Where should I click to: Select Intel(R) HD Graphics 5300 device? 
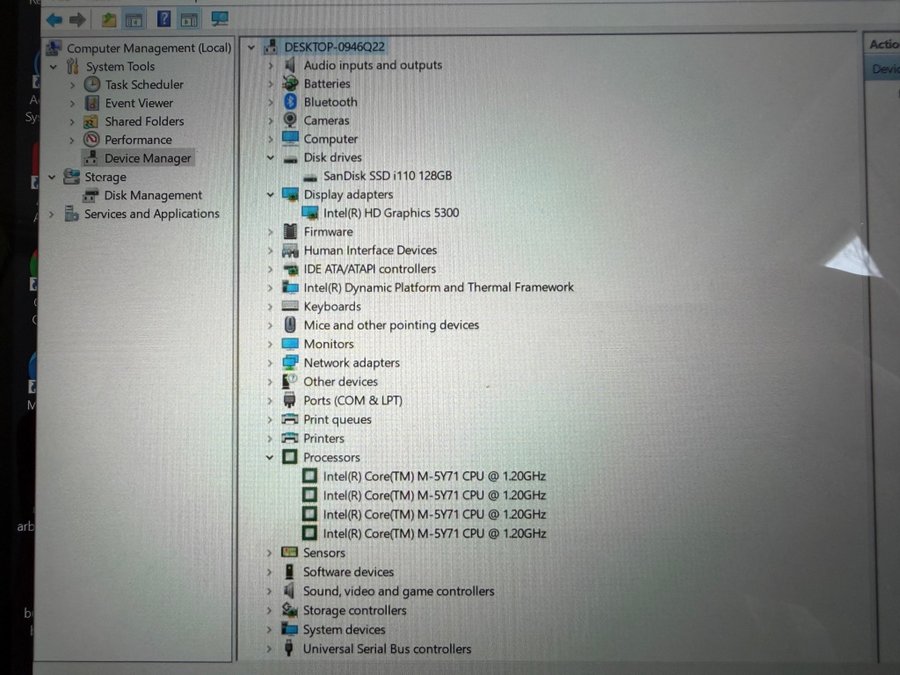coord(390,213)
